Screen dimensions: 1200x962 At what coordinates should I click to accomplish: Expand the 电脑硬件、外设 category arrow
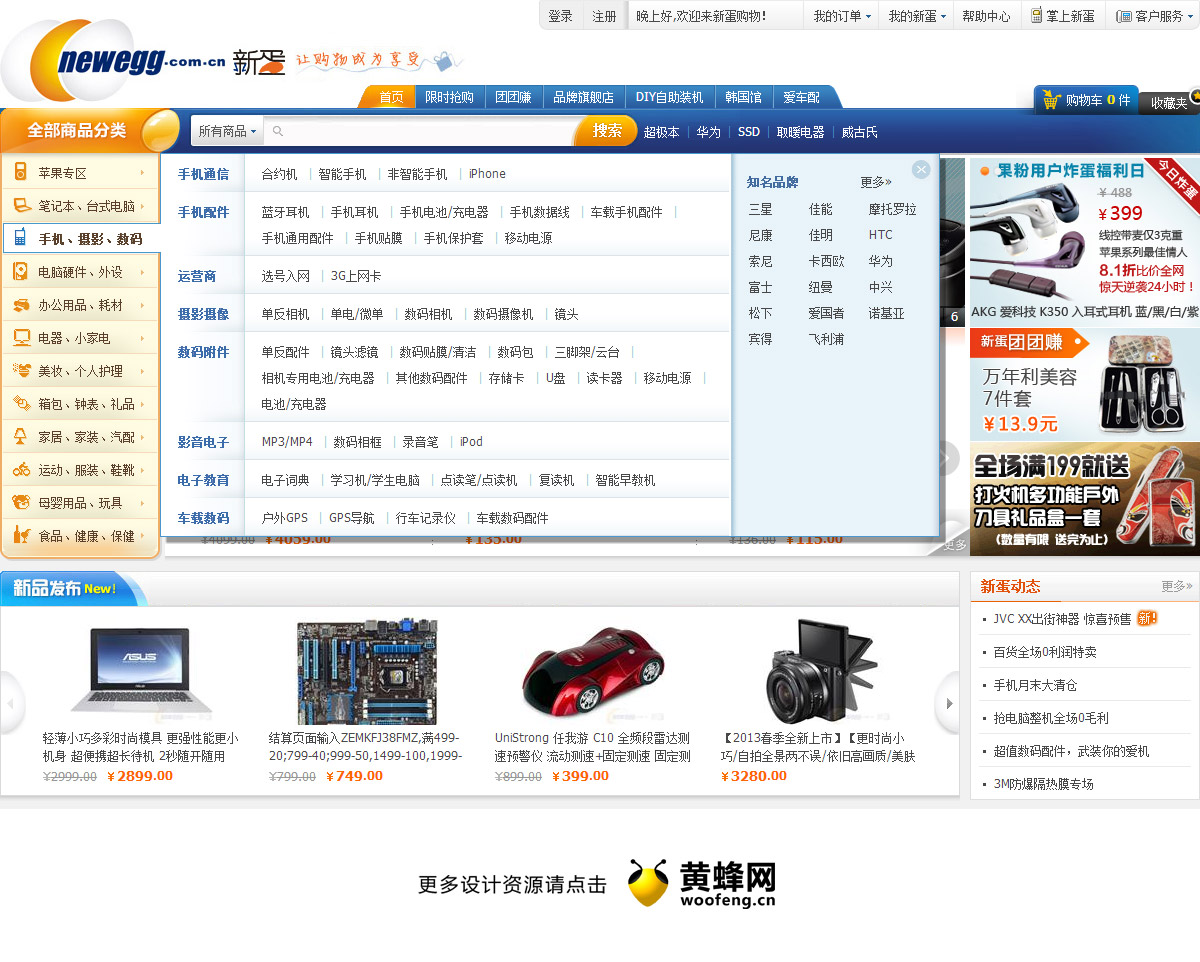(143, 272)
